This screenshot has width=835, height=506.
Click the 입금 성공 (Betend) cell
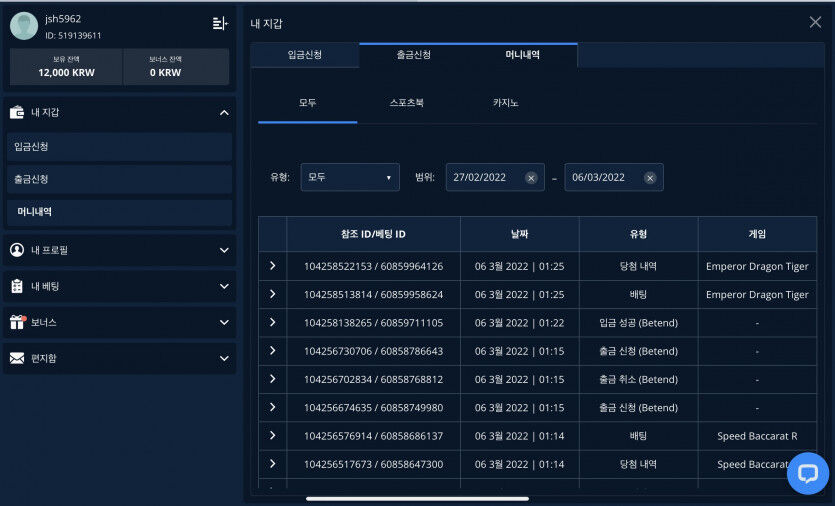click(x=638, y=323)
